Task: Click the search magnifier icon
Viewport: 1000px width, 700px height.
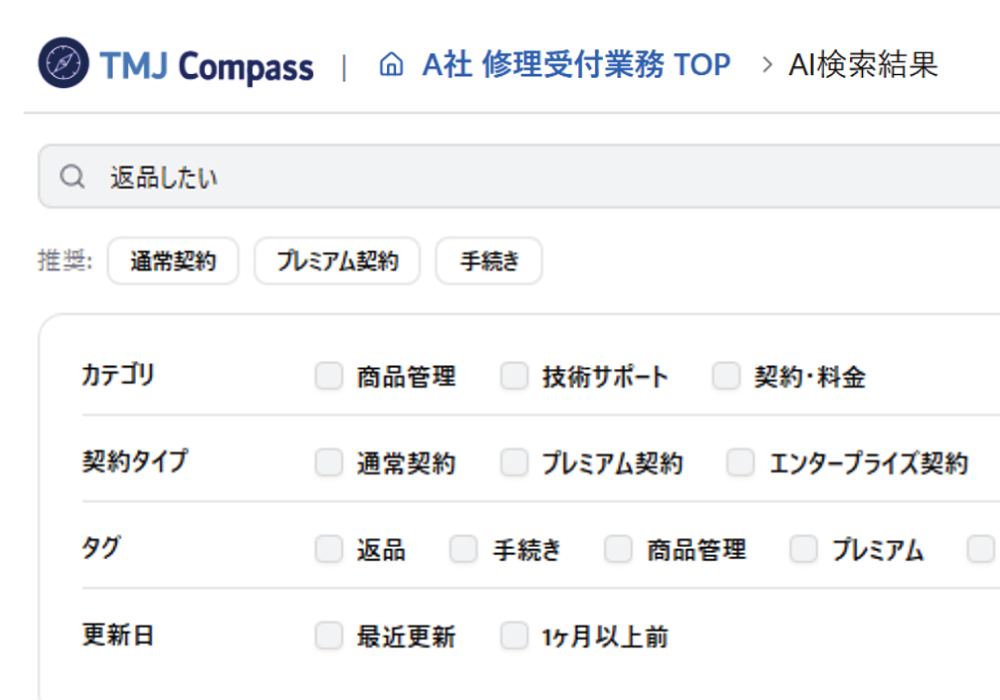Action: (x=72, y=177)
